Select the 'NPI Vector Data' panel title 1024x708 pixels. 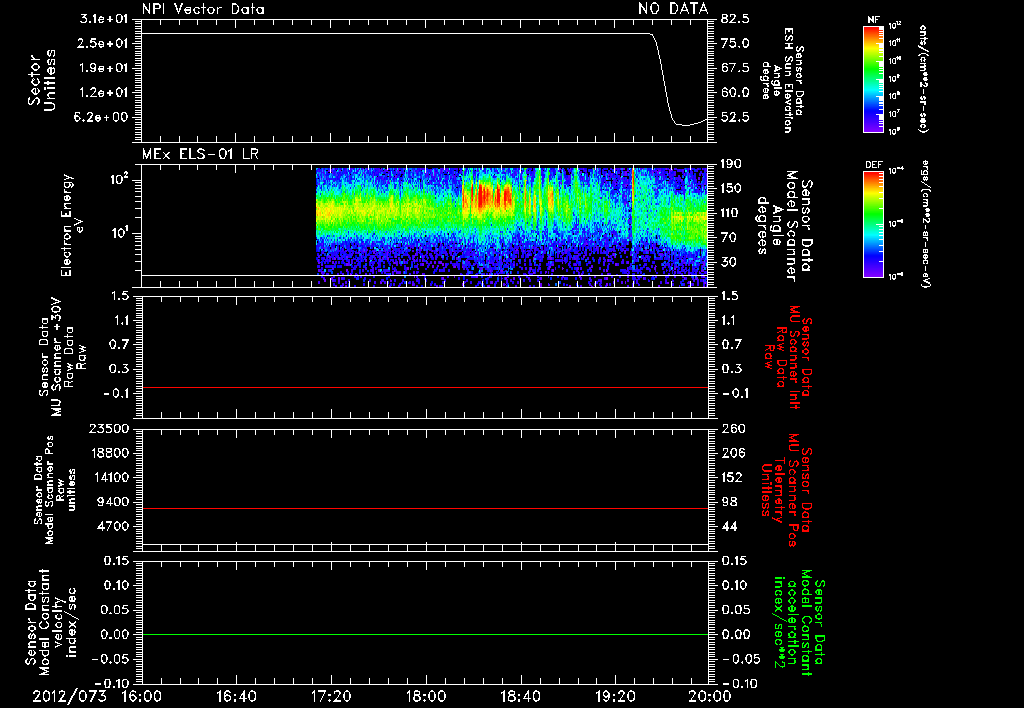[x=203, y=9]
